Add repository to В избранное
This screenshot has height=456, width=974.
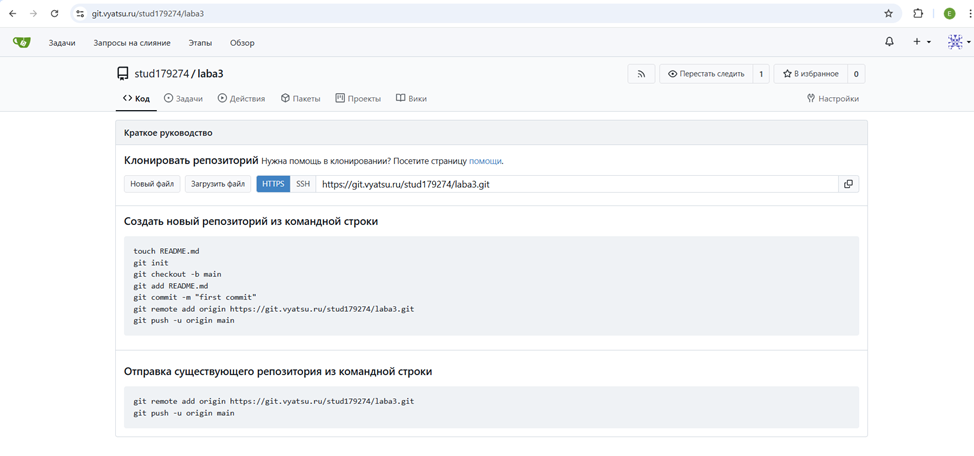[x=810, y=74]
